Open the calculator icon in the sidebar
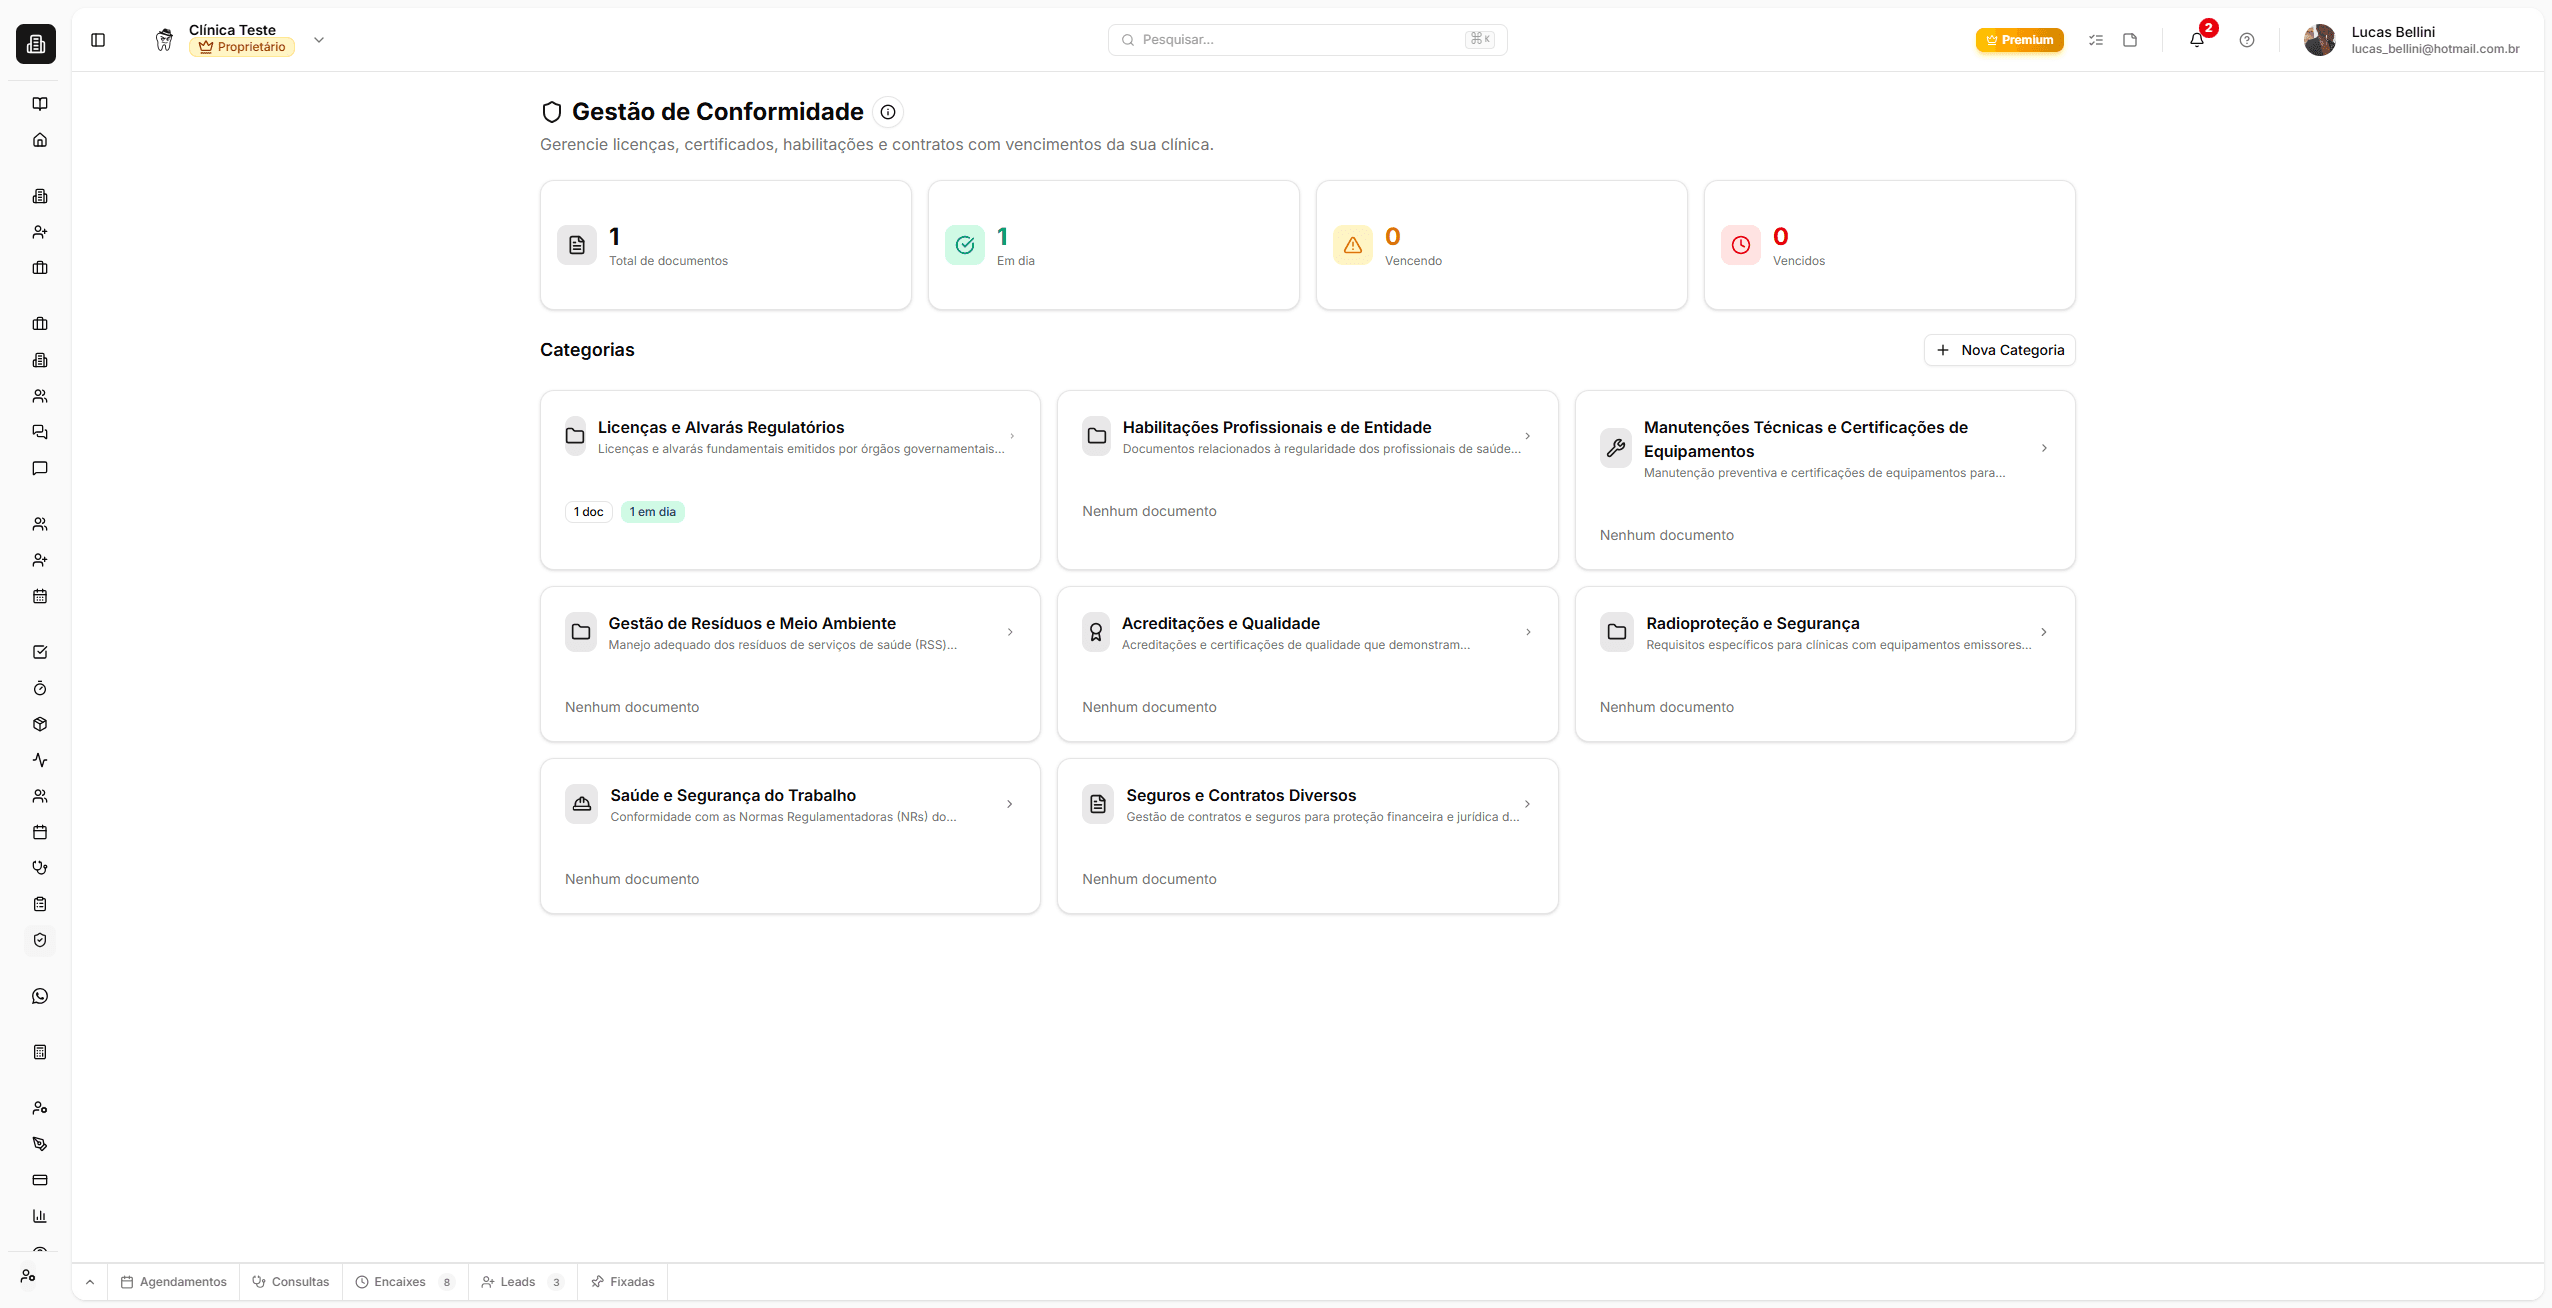The image size is (2552, 1308). click(40, 1051)
